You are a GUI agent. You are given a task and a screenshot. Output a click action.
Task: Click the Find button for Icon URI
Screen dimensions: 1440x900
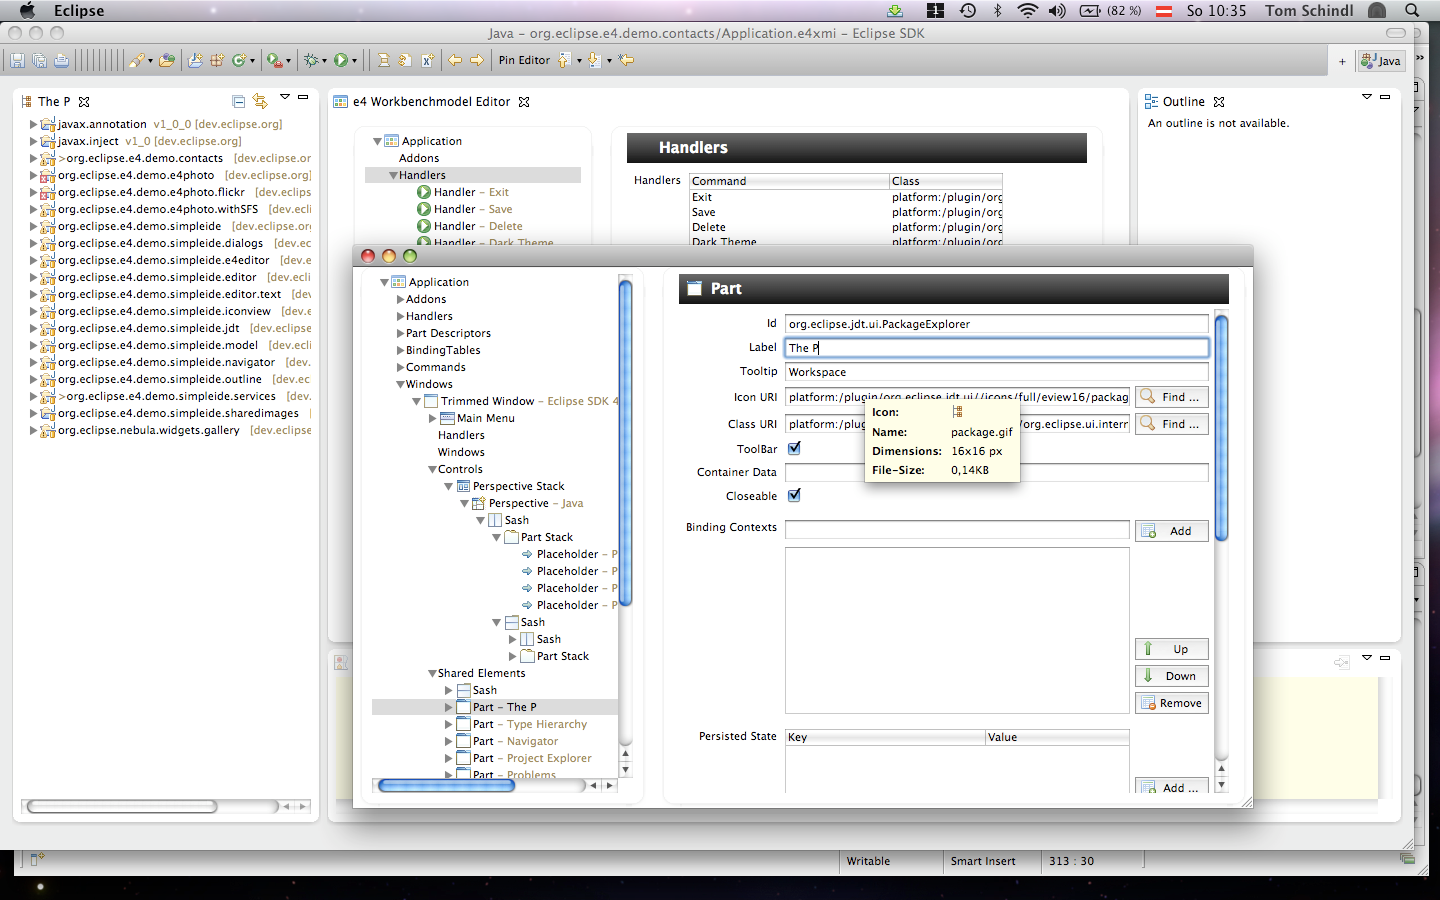(x=1171, y=397)
